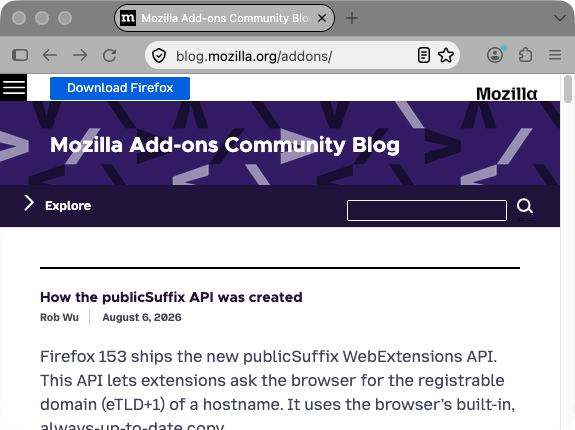The height and width of the screenshot is (430, 575).
Task: Open the Mozilla Add-ons Community Blog heading
Action: pyautogui.click(x=225, y=145)
